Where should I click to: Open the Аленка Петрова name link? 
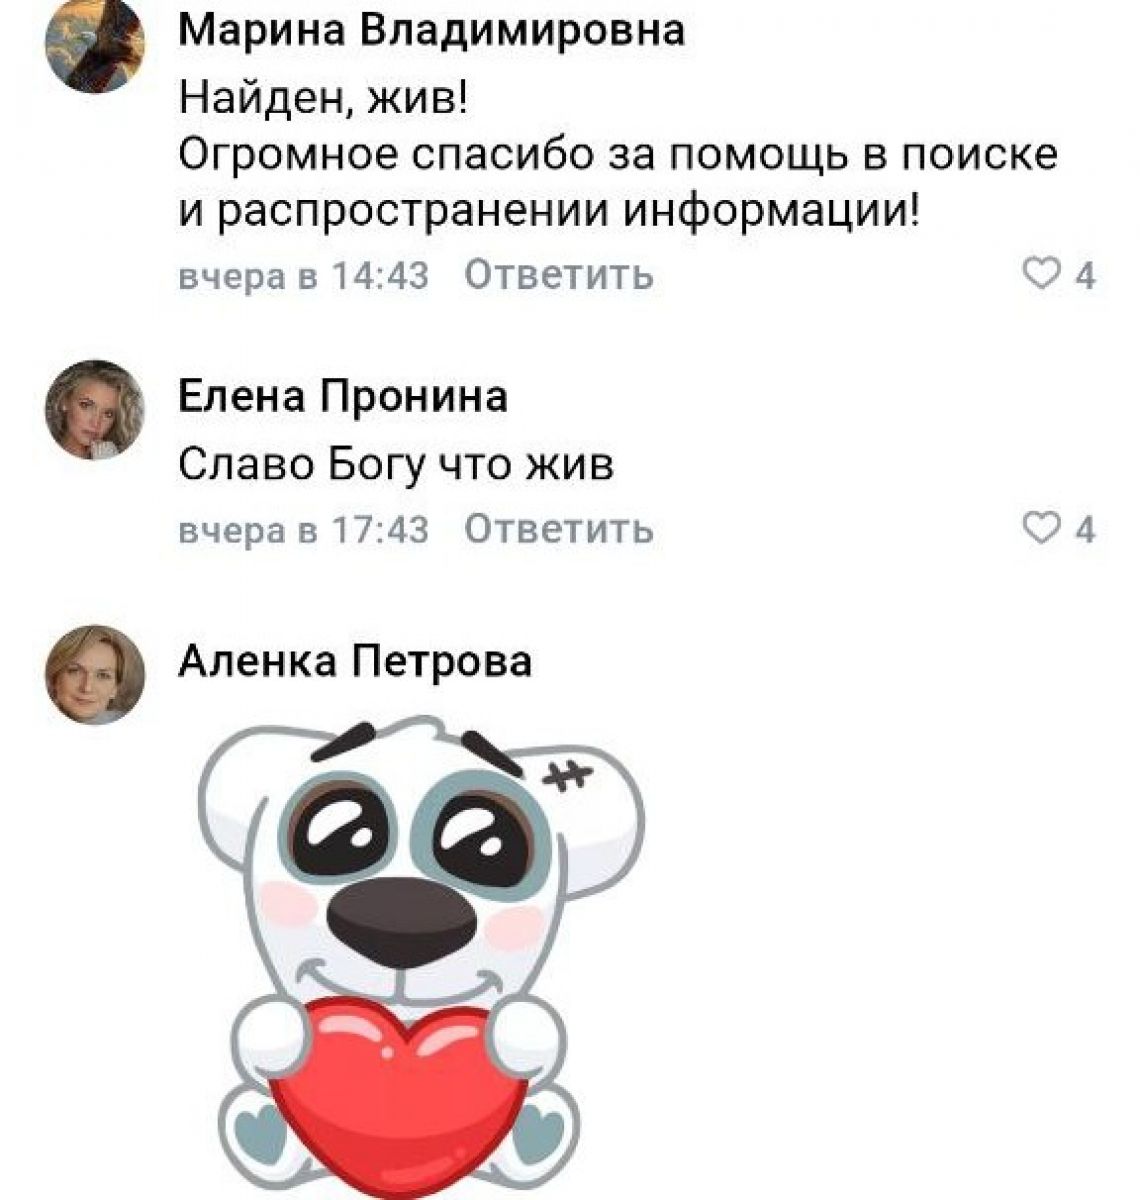355,661
